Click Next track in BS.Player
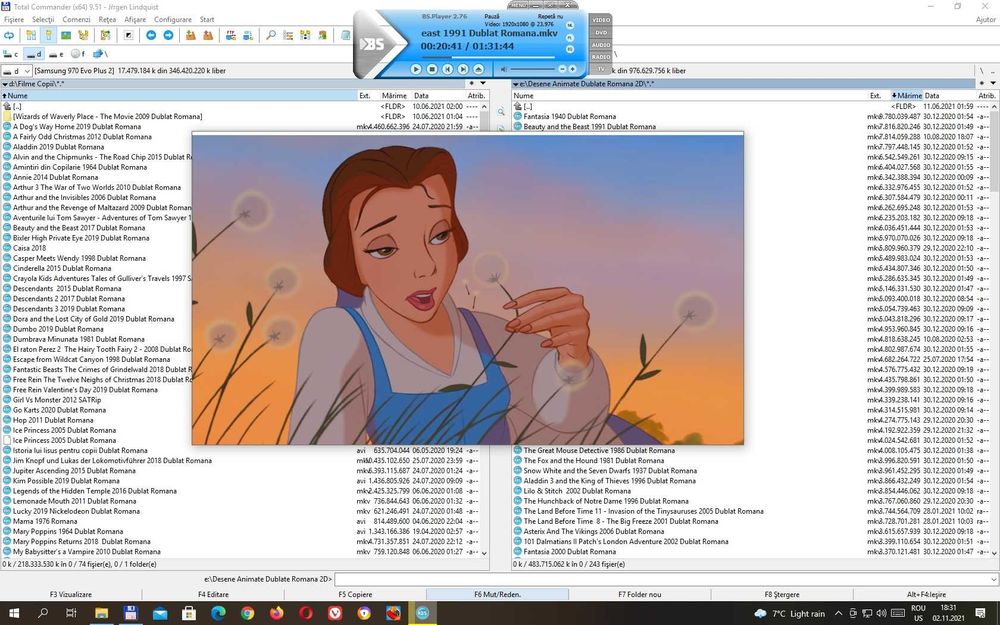1000x625 pixels. pos(463,69)
